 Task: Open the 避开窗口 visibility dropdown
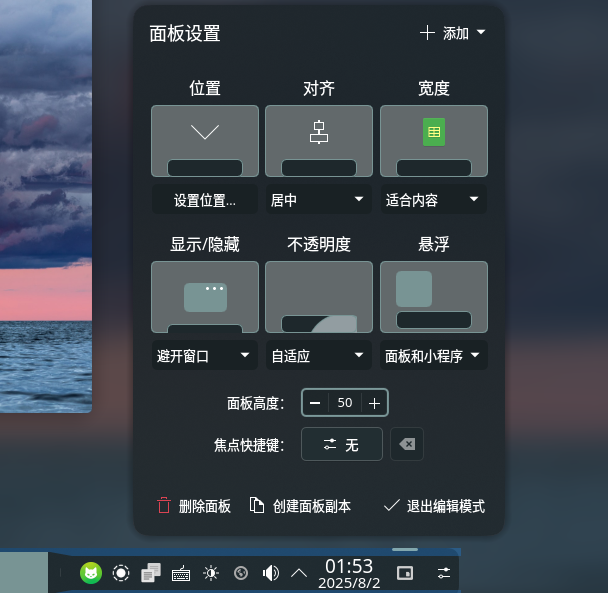pos(204,355)
